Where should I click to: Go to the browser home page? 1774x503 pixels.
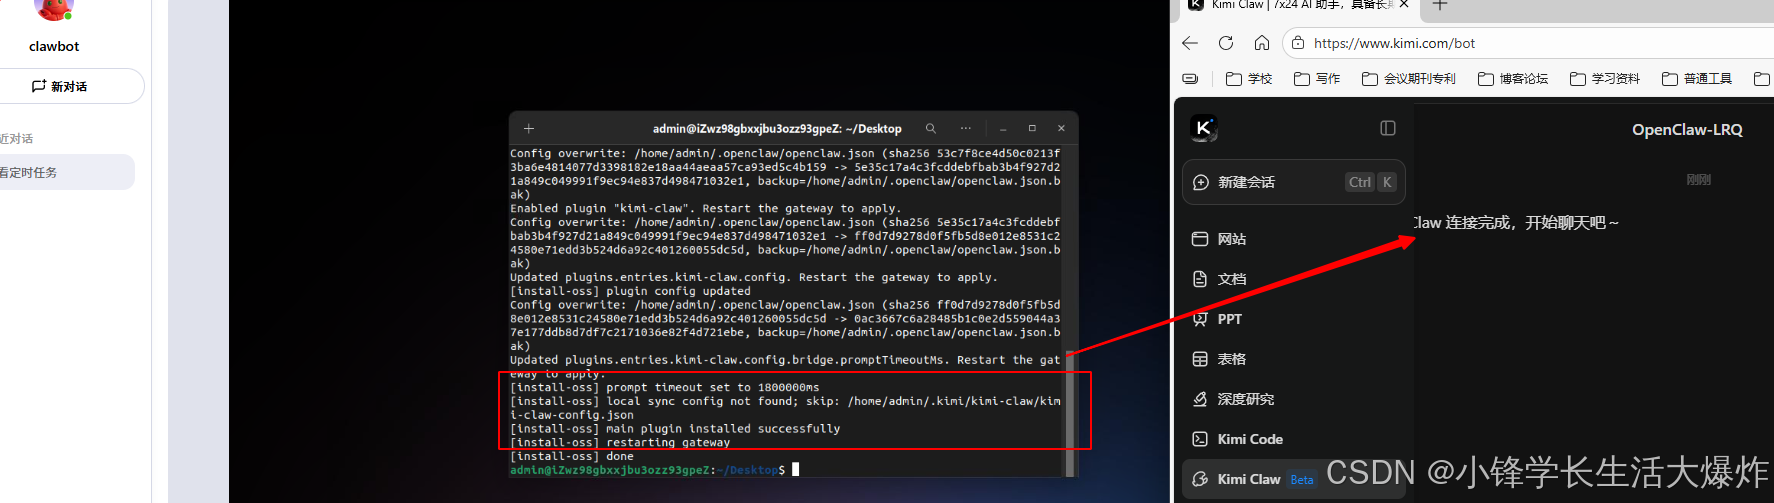pos(1262,43)
